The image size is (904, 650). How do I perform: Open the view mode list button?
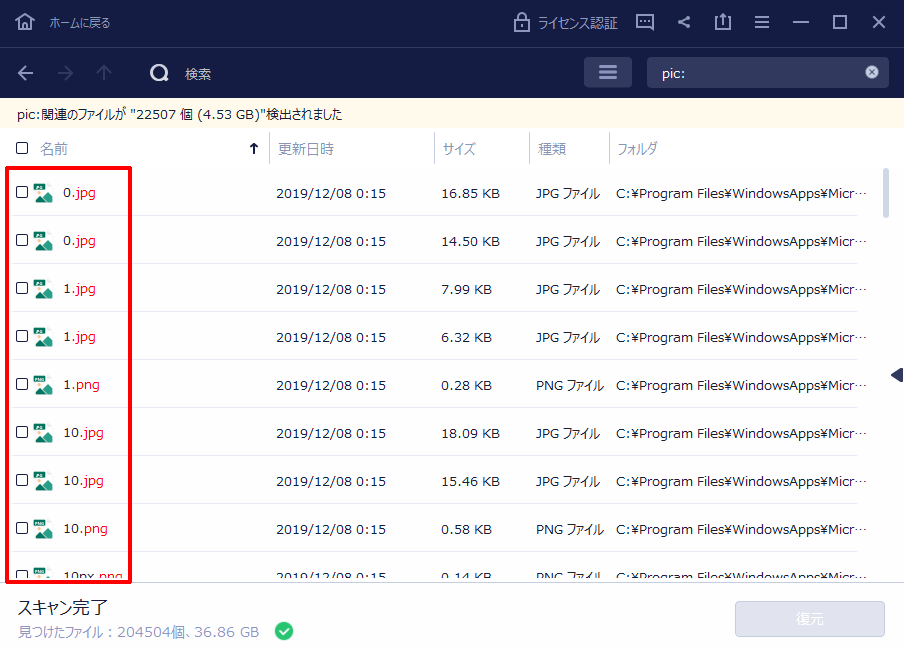click(608, 72)
